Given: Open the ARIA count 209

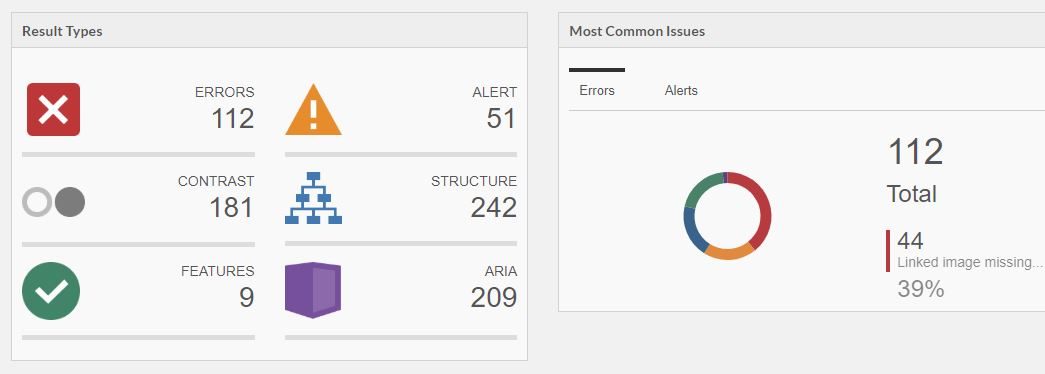Looking at the screenshot, I should (x=494, y=297).
